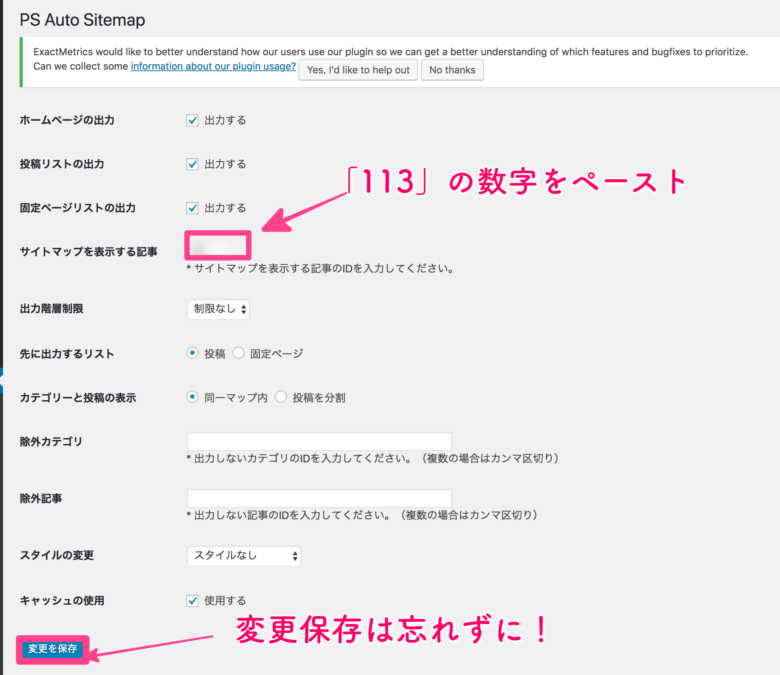
Task: Click the 除外記事 input field
Action: (319, 498)
